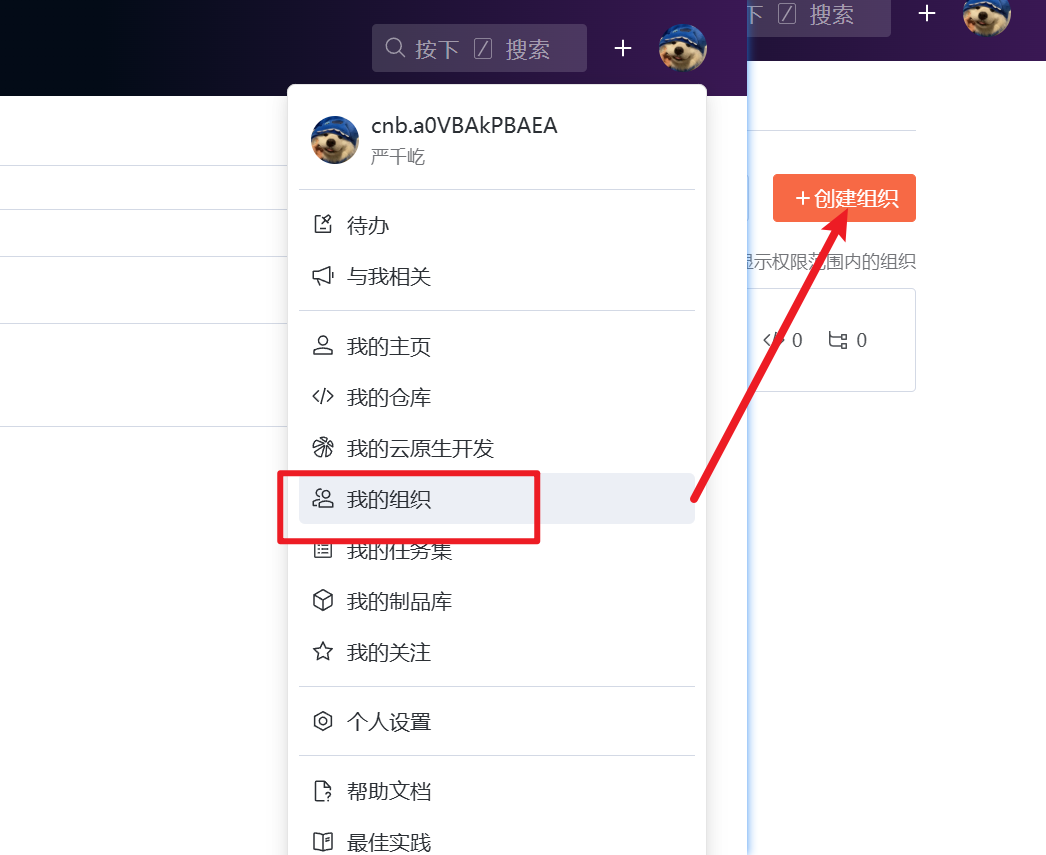Screen dimensions: 1046x855
Task: Open 我的任务集 from the dropdown
Action: point(399,551)
